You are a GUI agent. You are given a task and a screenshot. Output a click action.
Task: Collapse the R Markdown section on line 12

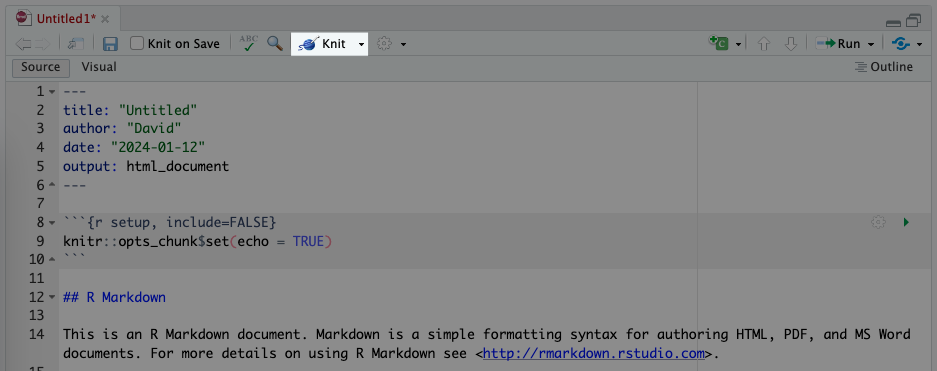[52, 298]
